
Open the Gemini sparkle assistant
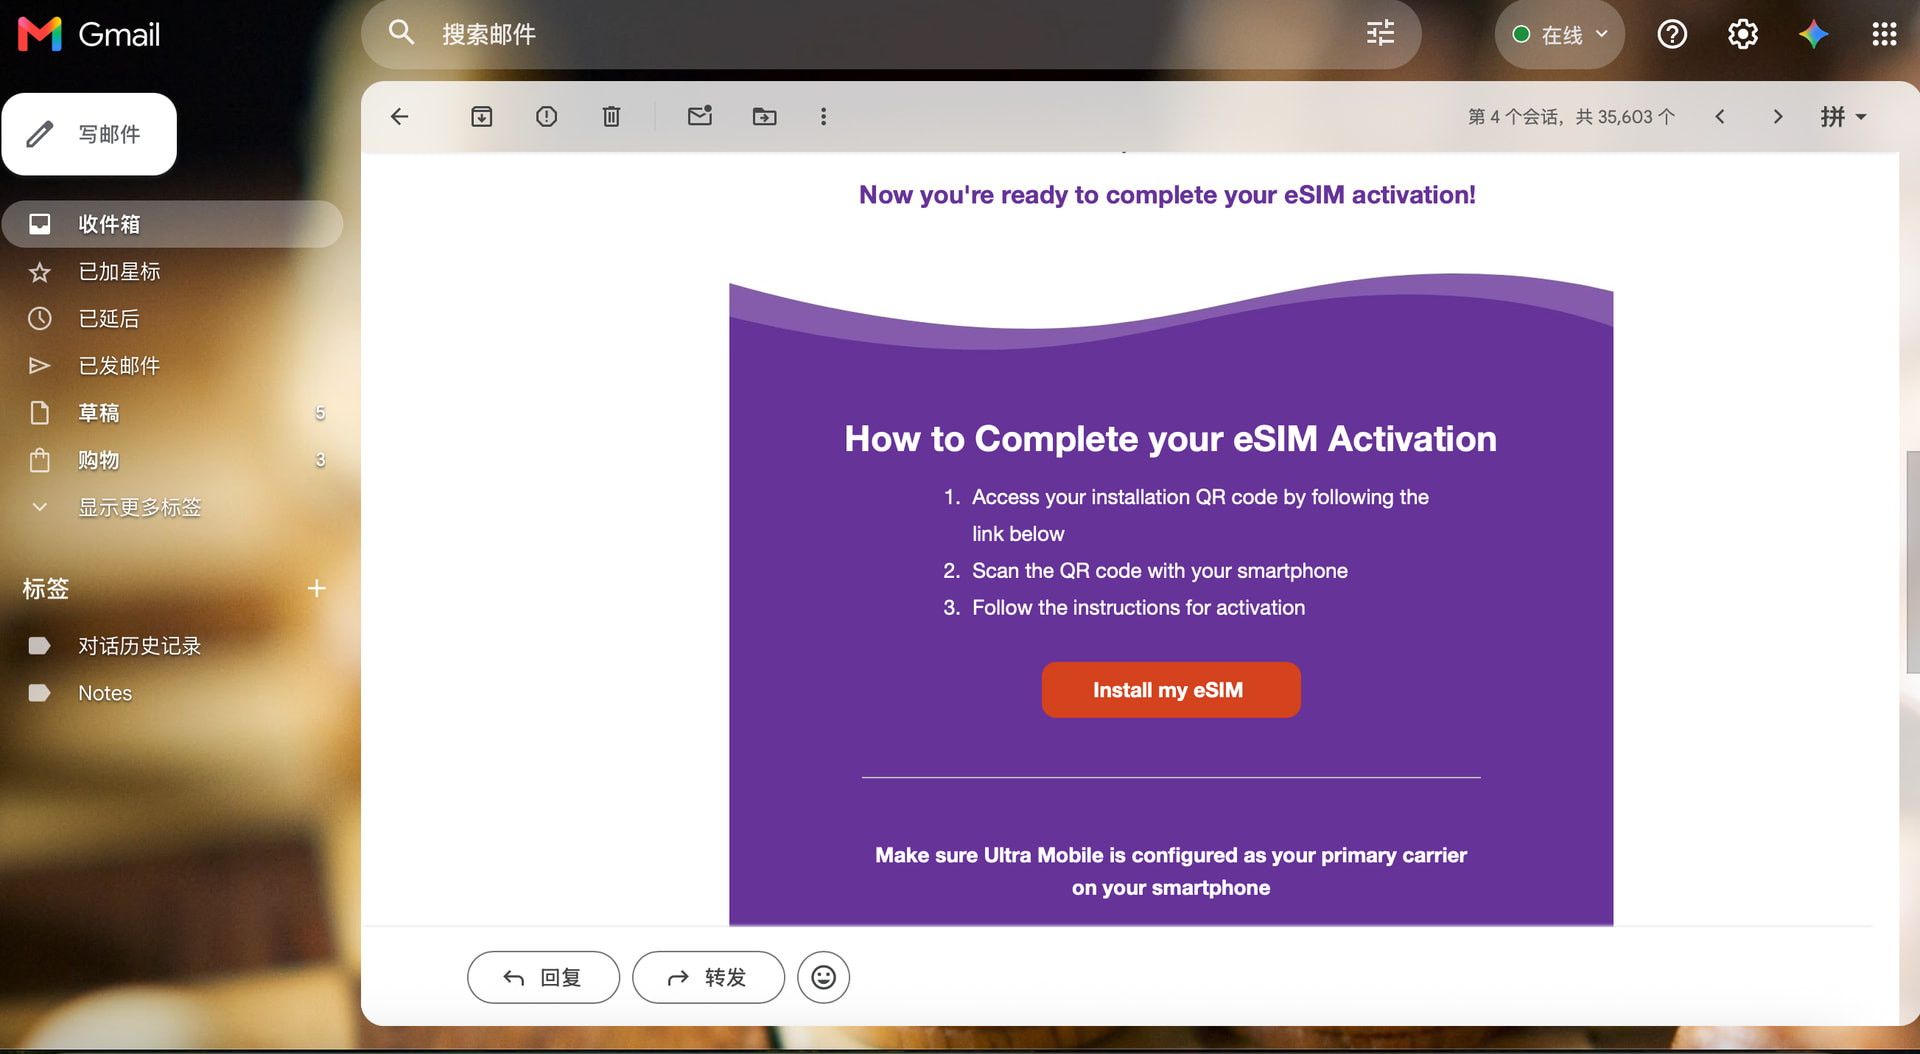[1813, 35]
